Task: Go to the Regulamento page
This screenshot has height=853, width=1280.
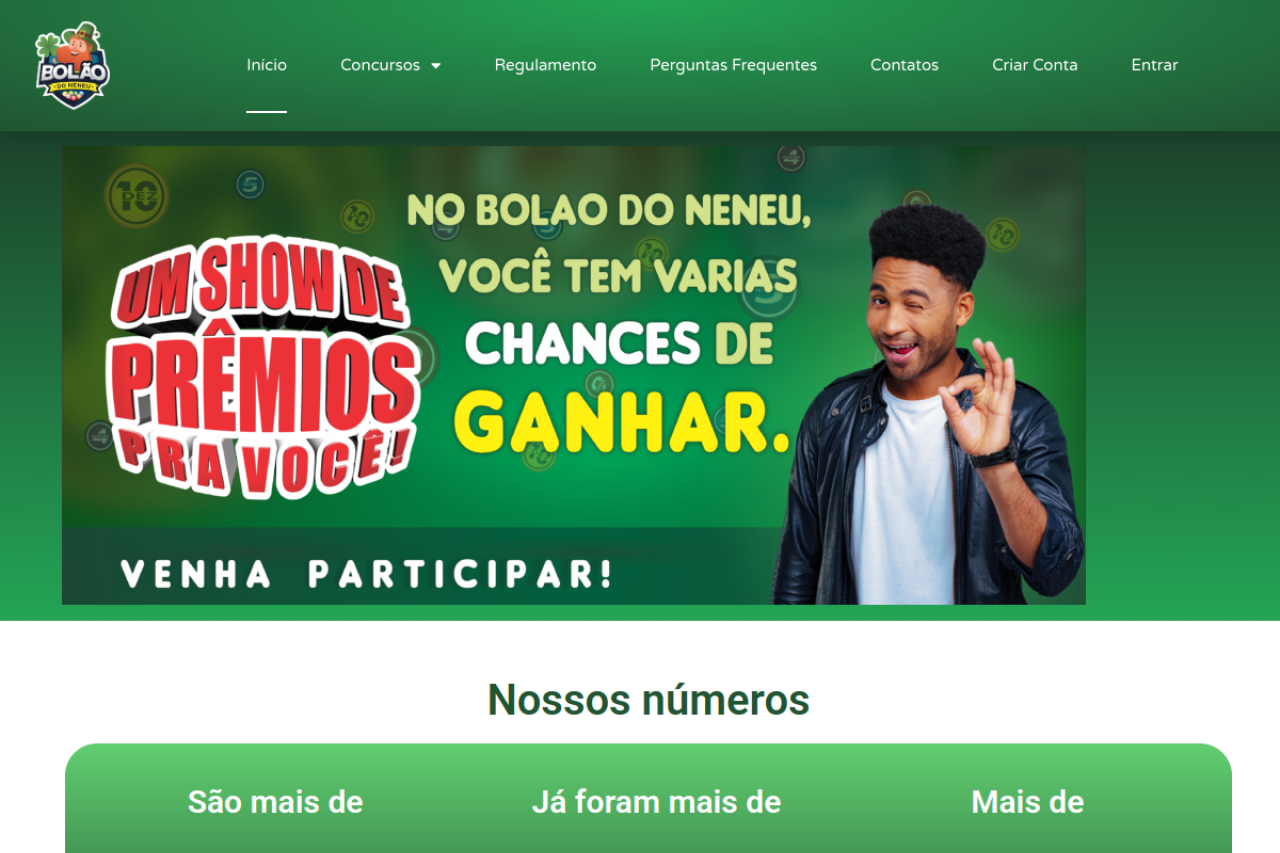Action: pos(545,65)
